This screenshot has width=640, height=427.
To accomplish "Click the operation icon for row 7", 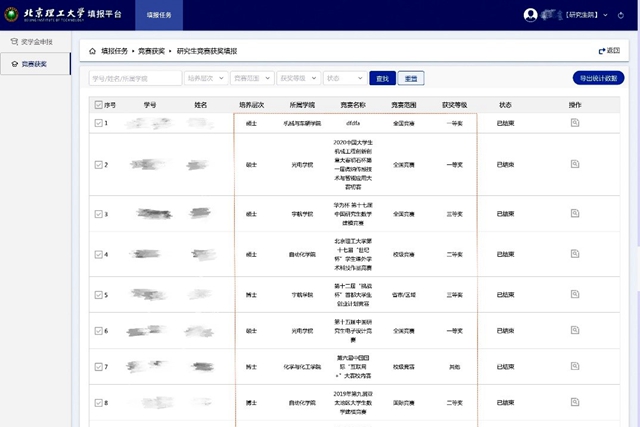I will [x=575, y=366].
